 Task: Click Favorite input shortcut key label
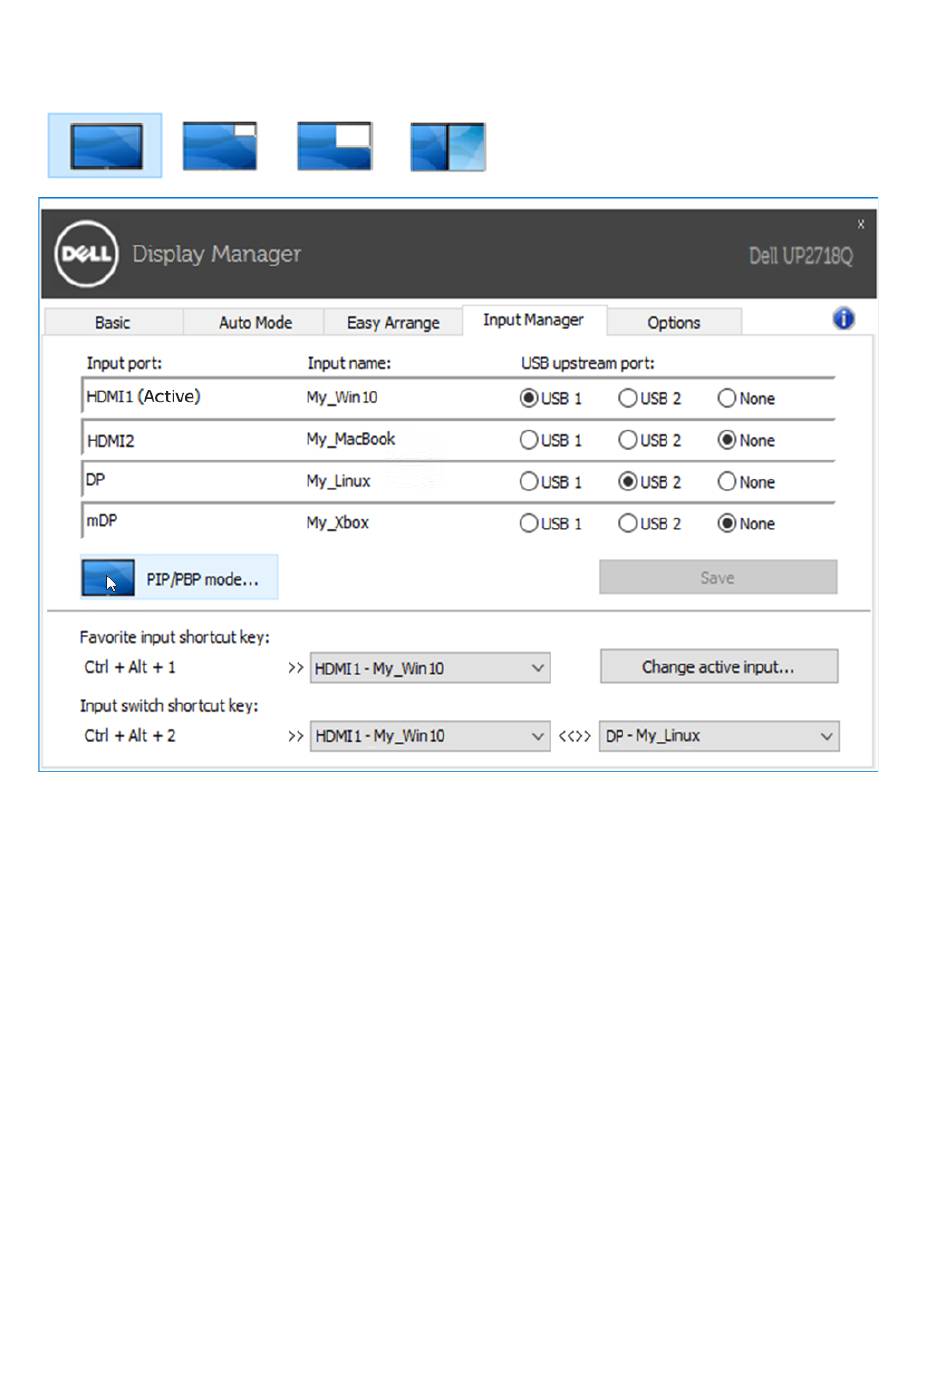coord(175,637)
